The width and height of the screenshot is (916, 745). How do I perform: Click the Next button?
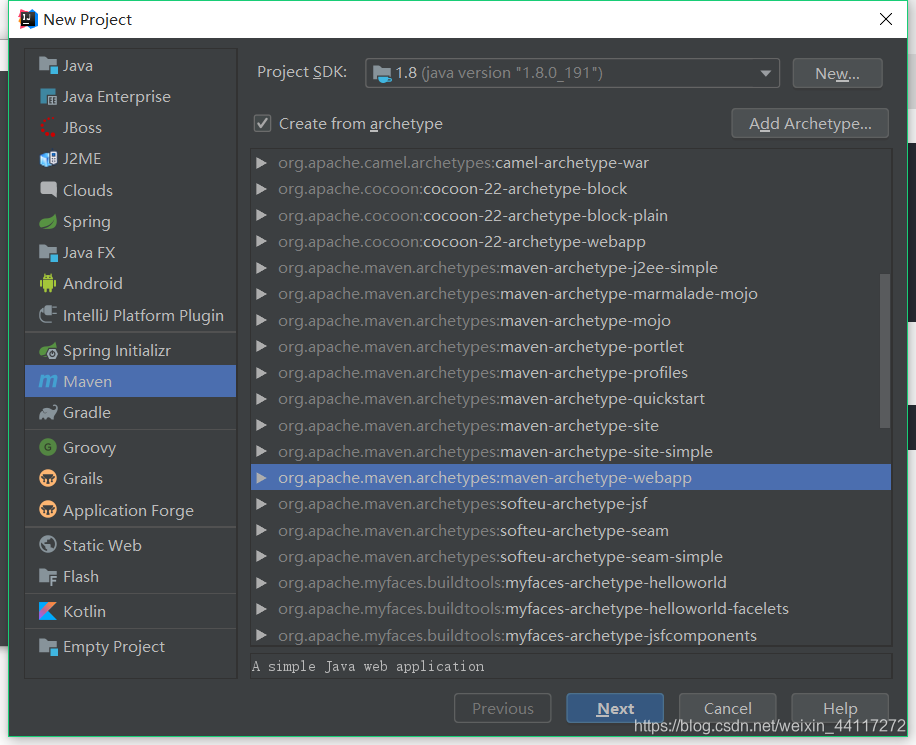615,708
